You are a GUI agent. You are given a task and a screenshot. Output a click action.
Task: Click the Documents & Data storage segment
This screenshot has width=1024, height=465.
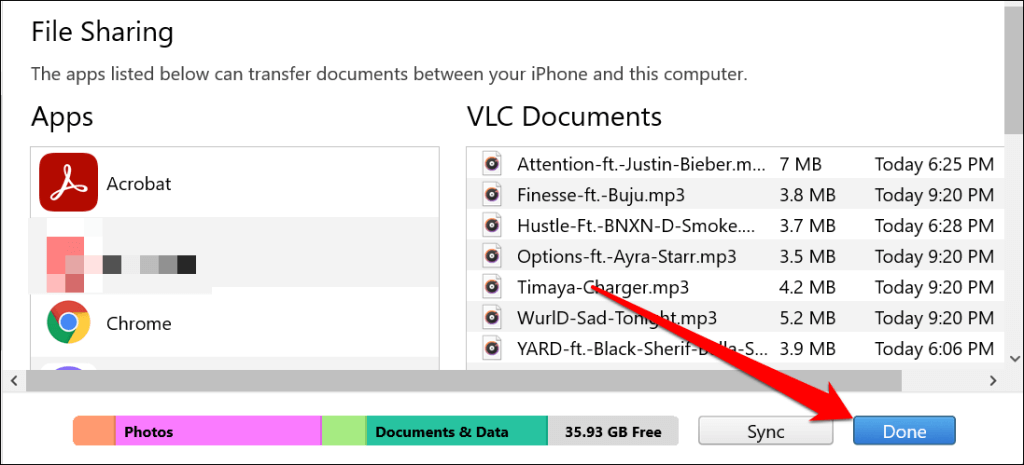click(456, 432)
